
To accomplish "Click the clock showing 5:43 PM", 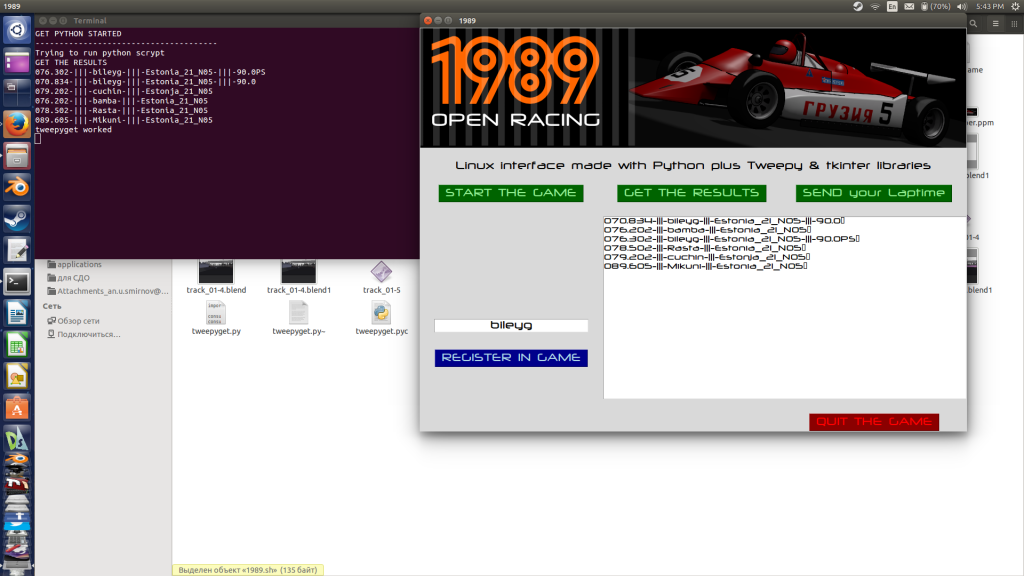I will [989, 7].
